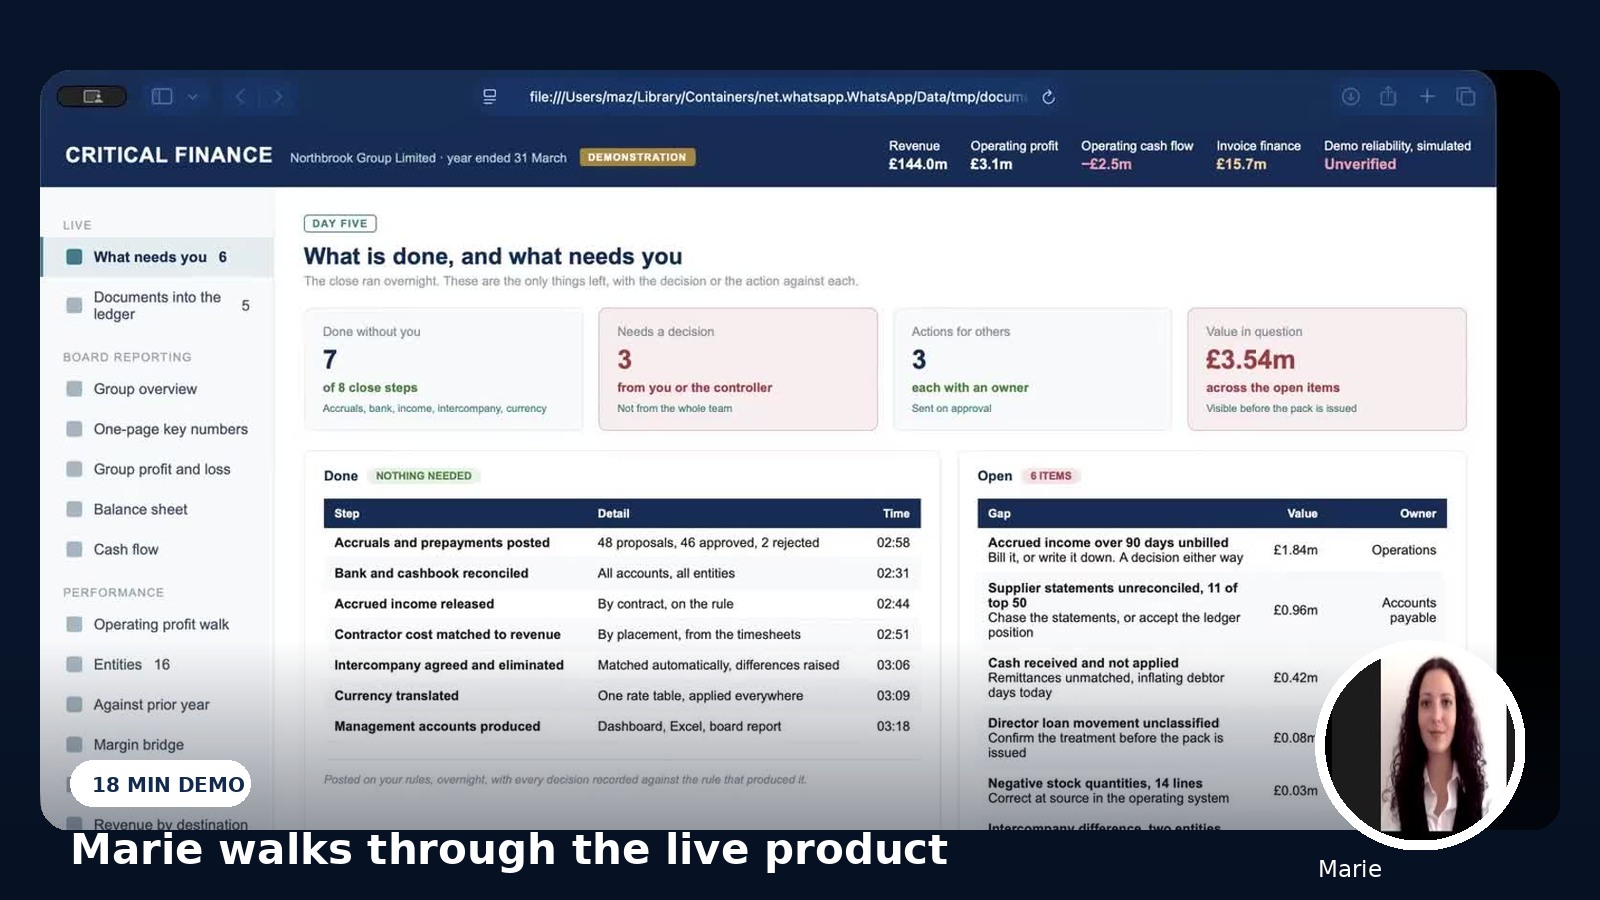1600x900 pixels.
Task: Open Supplier statements unreconciled gap
Action: point(1212,610)
